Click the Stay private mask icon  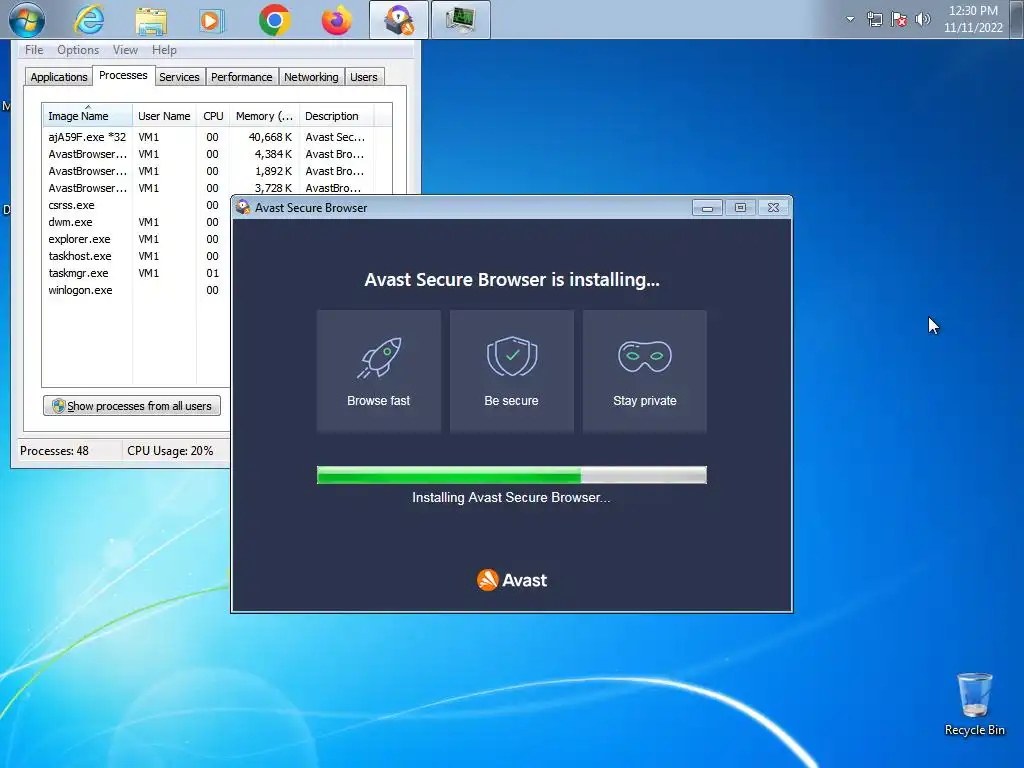pyautogui.click(x=645, y=357)
